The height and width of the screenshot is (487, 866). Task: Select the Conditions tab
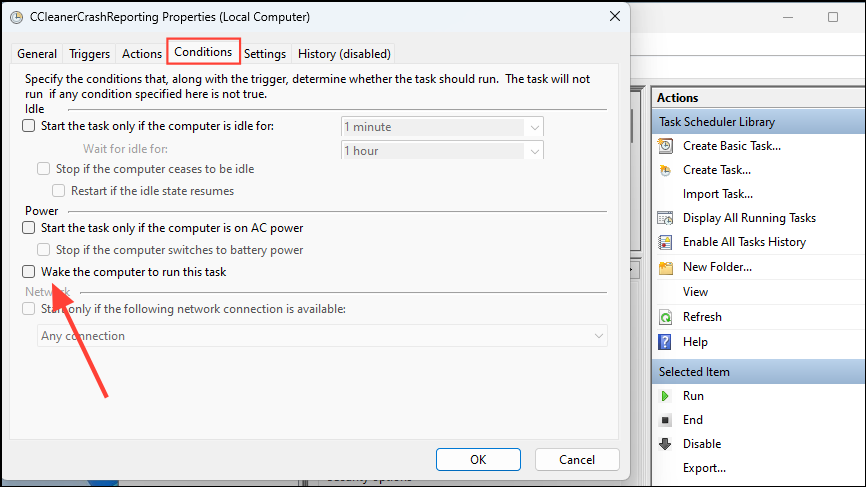pyautogui.click(x=203, y=52)
